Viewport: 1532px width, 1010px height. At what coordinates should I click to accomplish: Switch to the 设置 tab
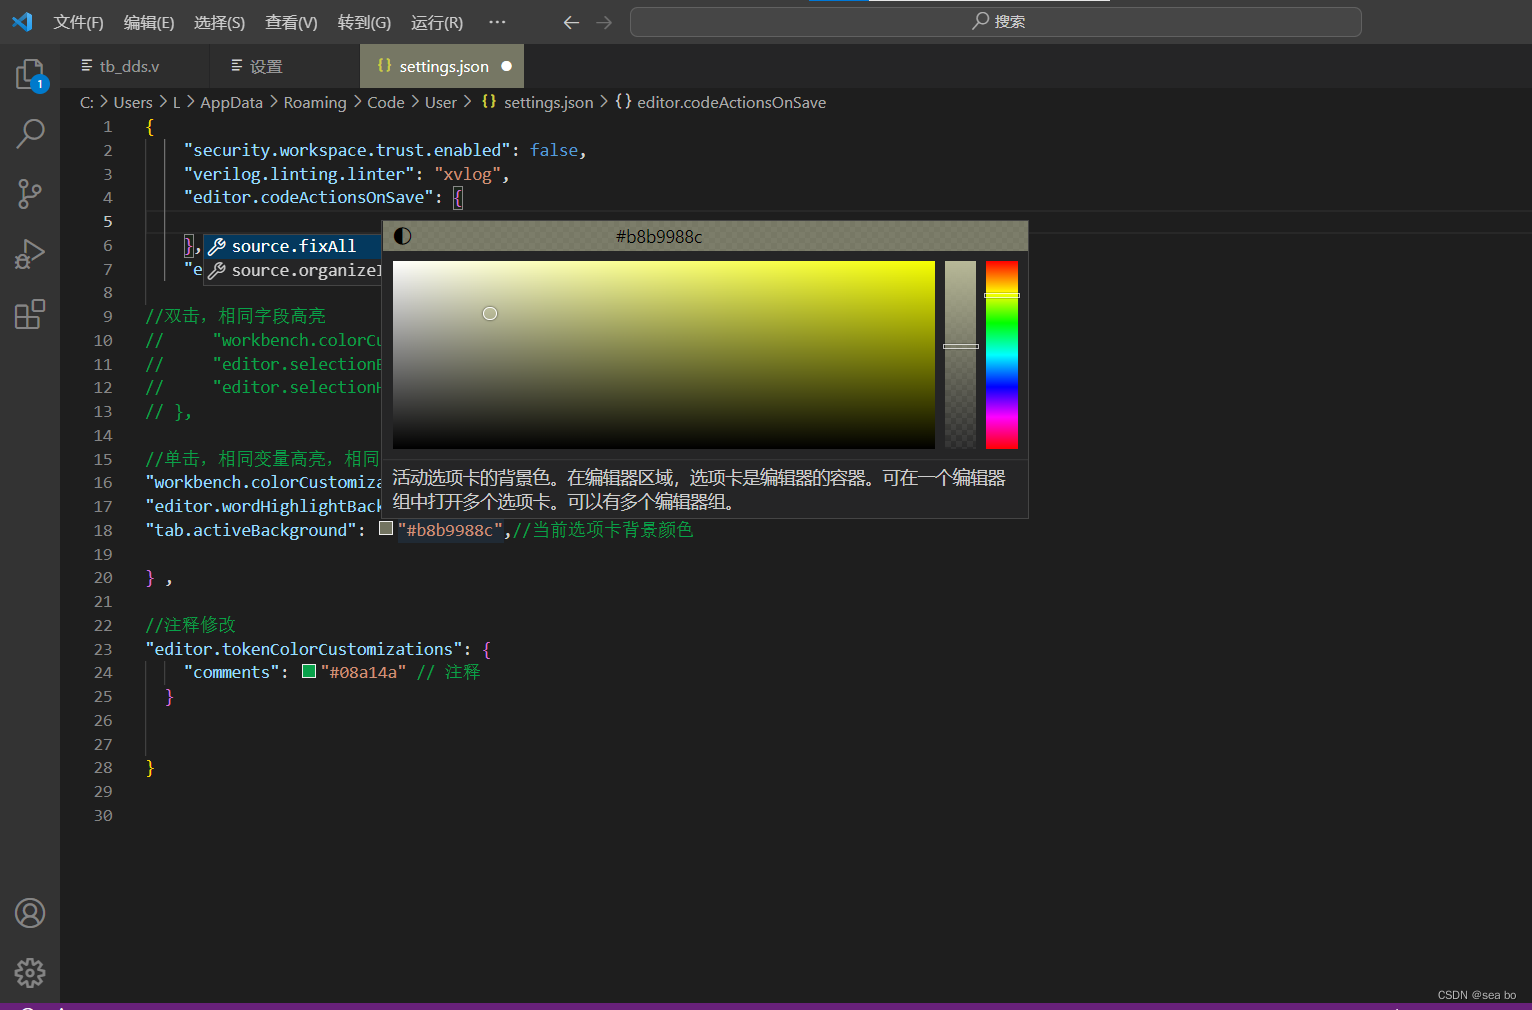tap(285, 66)
